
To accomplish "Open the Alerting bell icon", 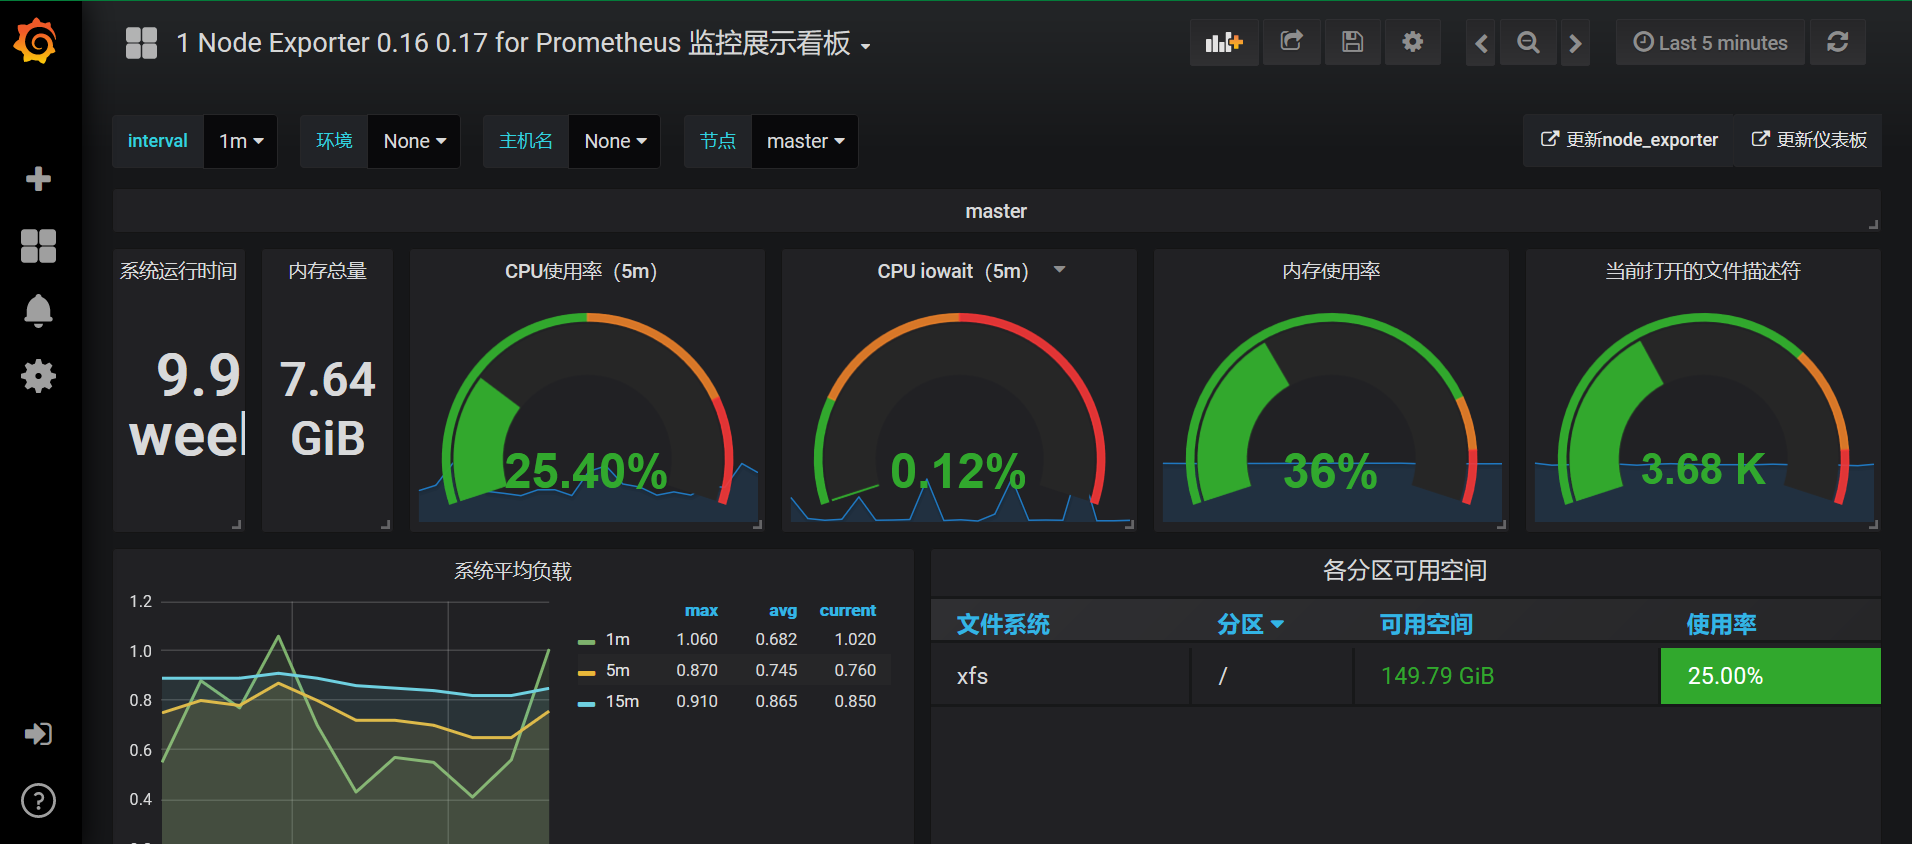I will (38, 311).
